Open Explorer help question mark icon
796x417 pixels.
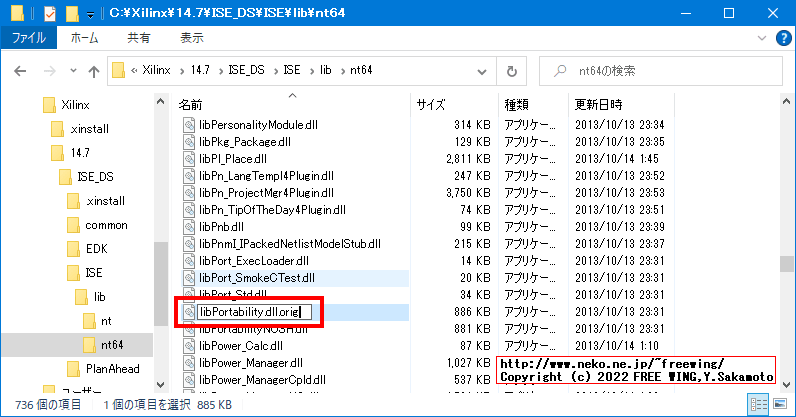783,38
